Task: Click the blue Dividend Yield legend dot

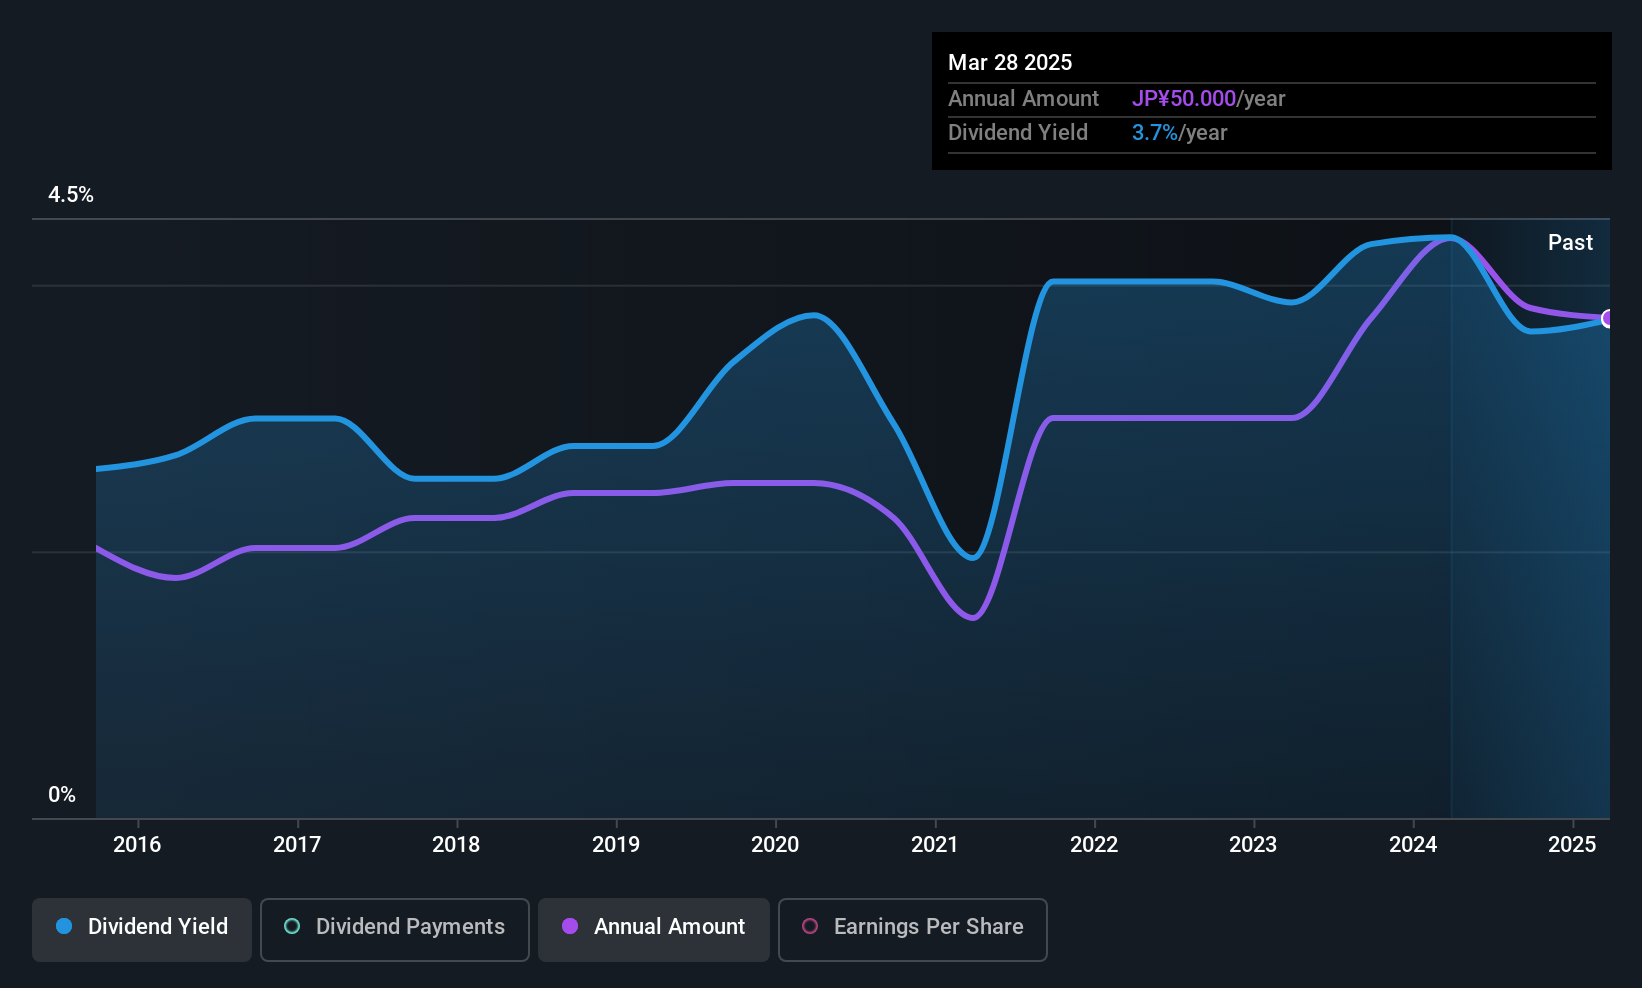Action: coord(64,926)
